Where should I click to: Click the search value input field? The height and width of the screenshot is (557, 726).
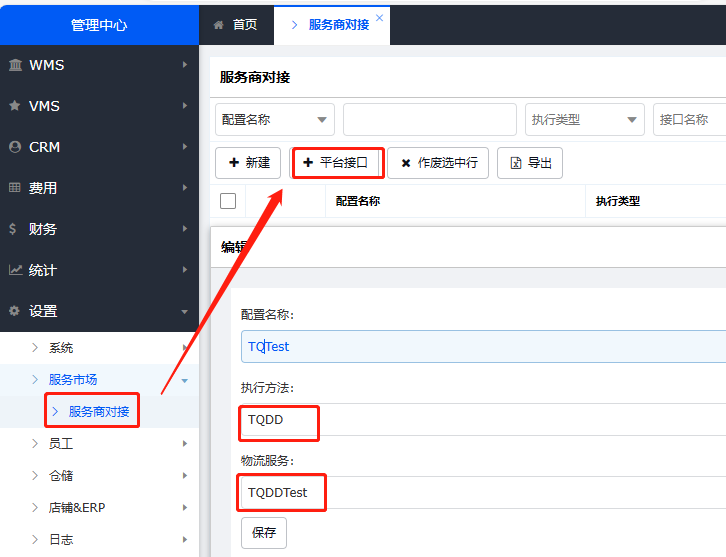click(x=430, y=120)
